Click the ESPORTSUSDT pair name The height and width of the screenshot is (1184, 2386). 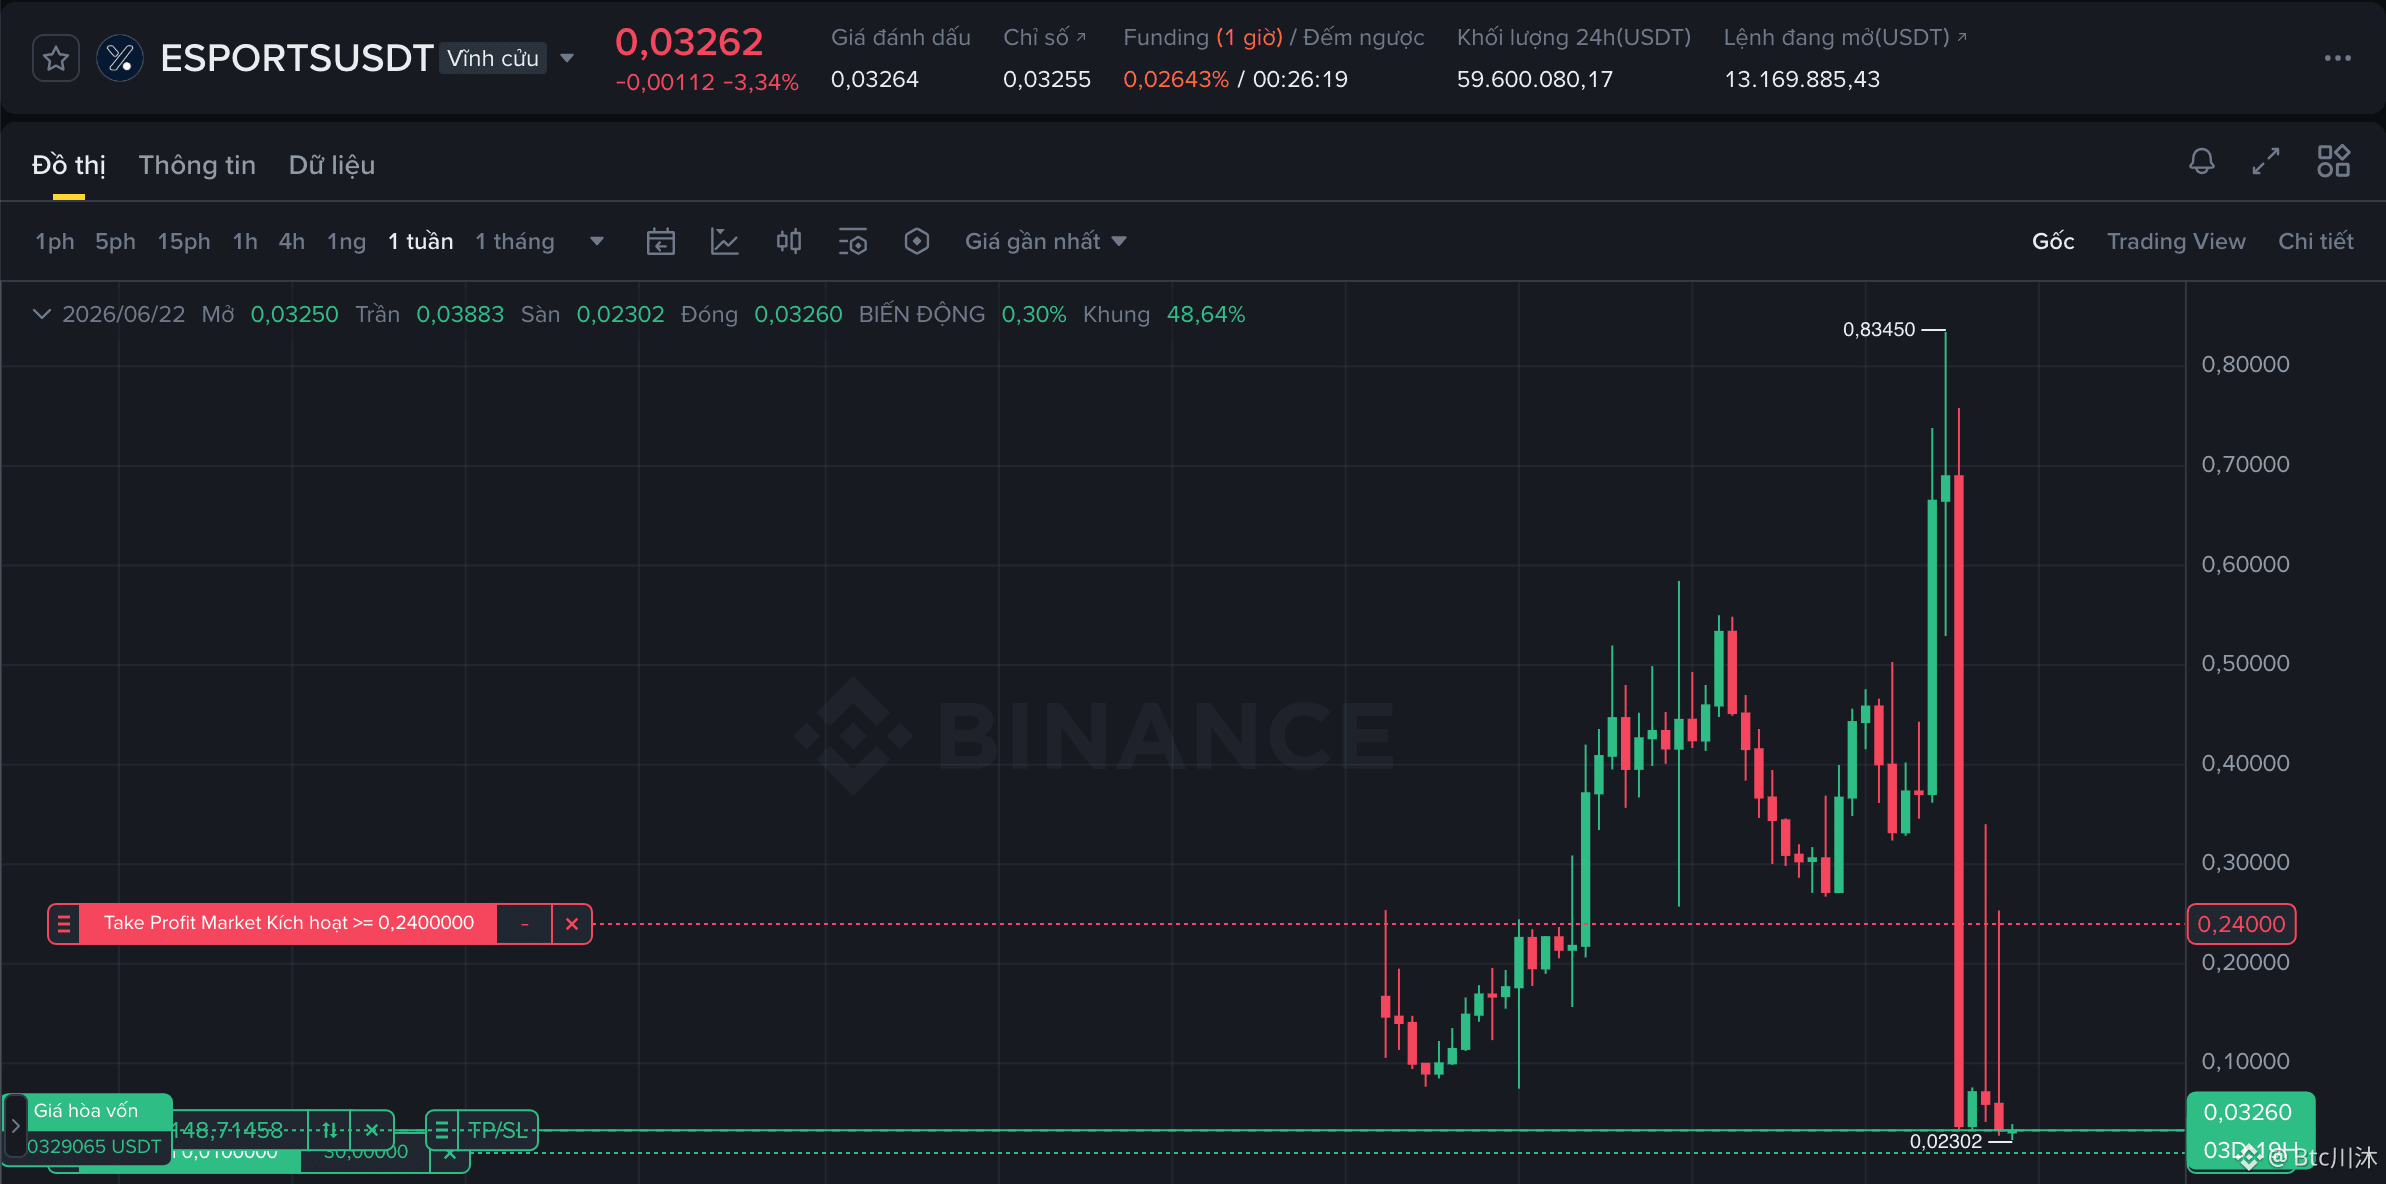tap(296, 58)
